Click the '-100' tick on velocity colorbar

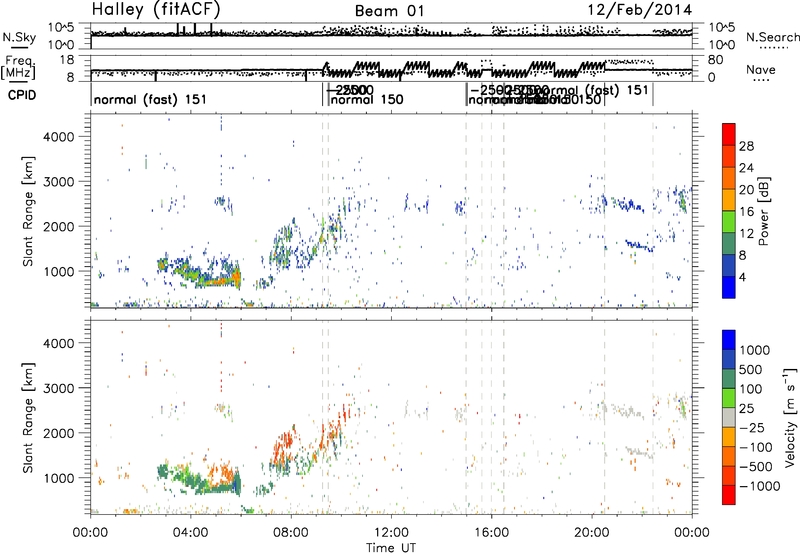(x=756, y=447)
